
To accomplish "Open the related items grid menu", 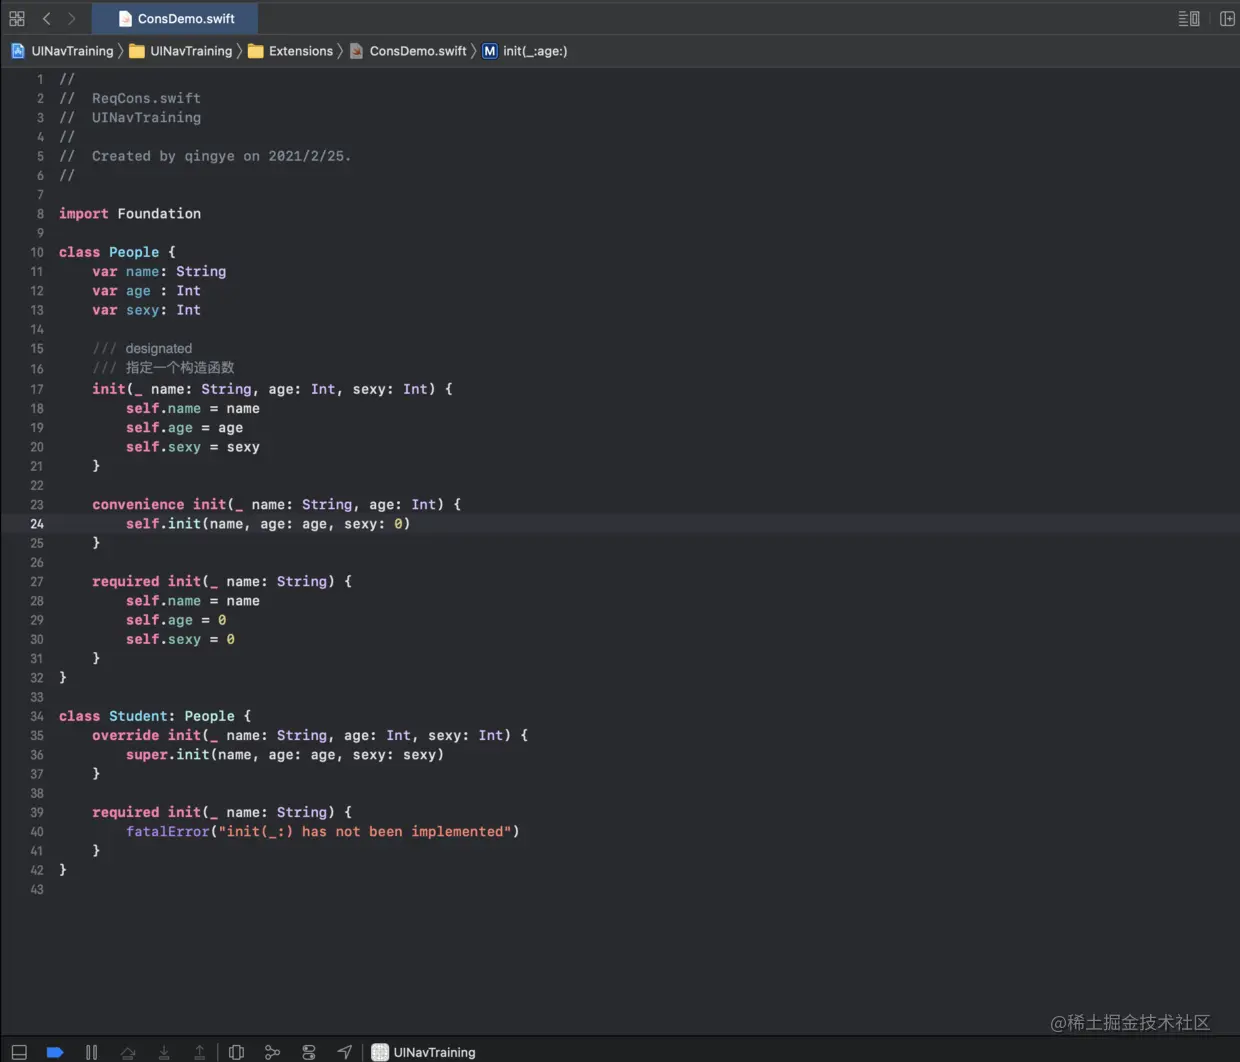I will (17, 18).
